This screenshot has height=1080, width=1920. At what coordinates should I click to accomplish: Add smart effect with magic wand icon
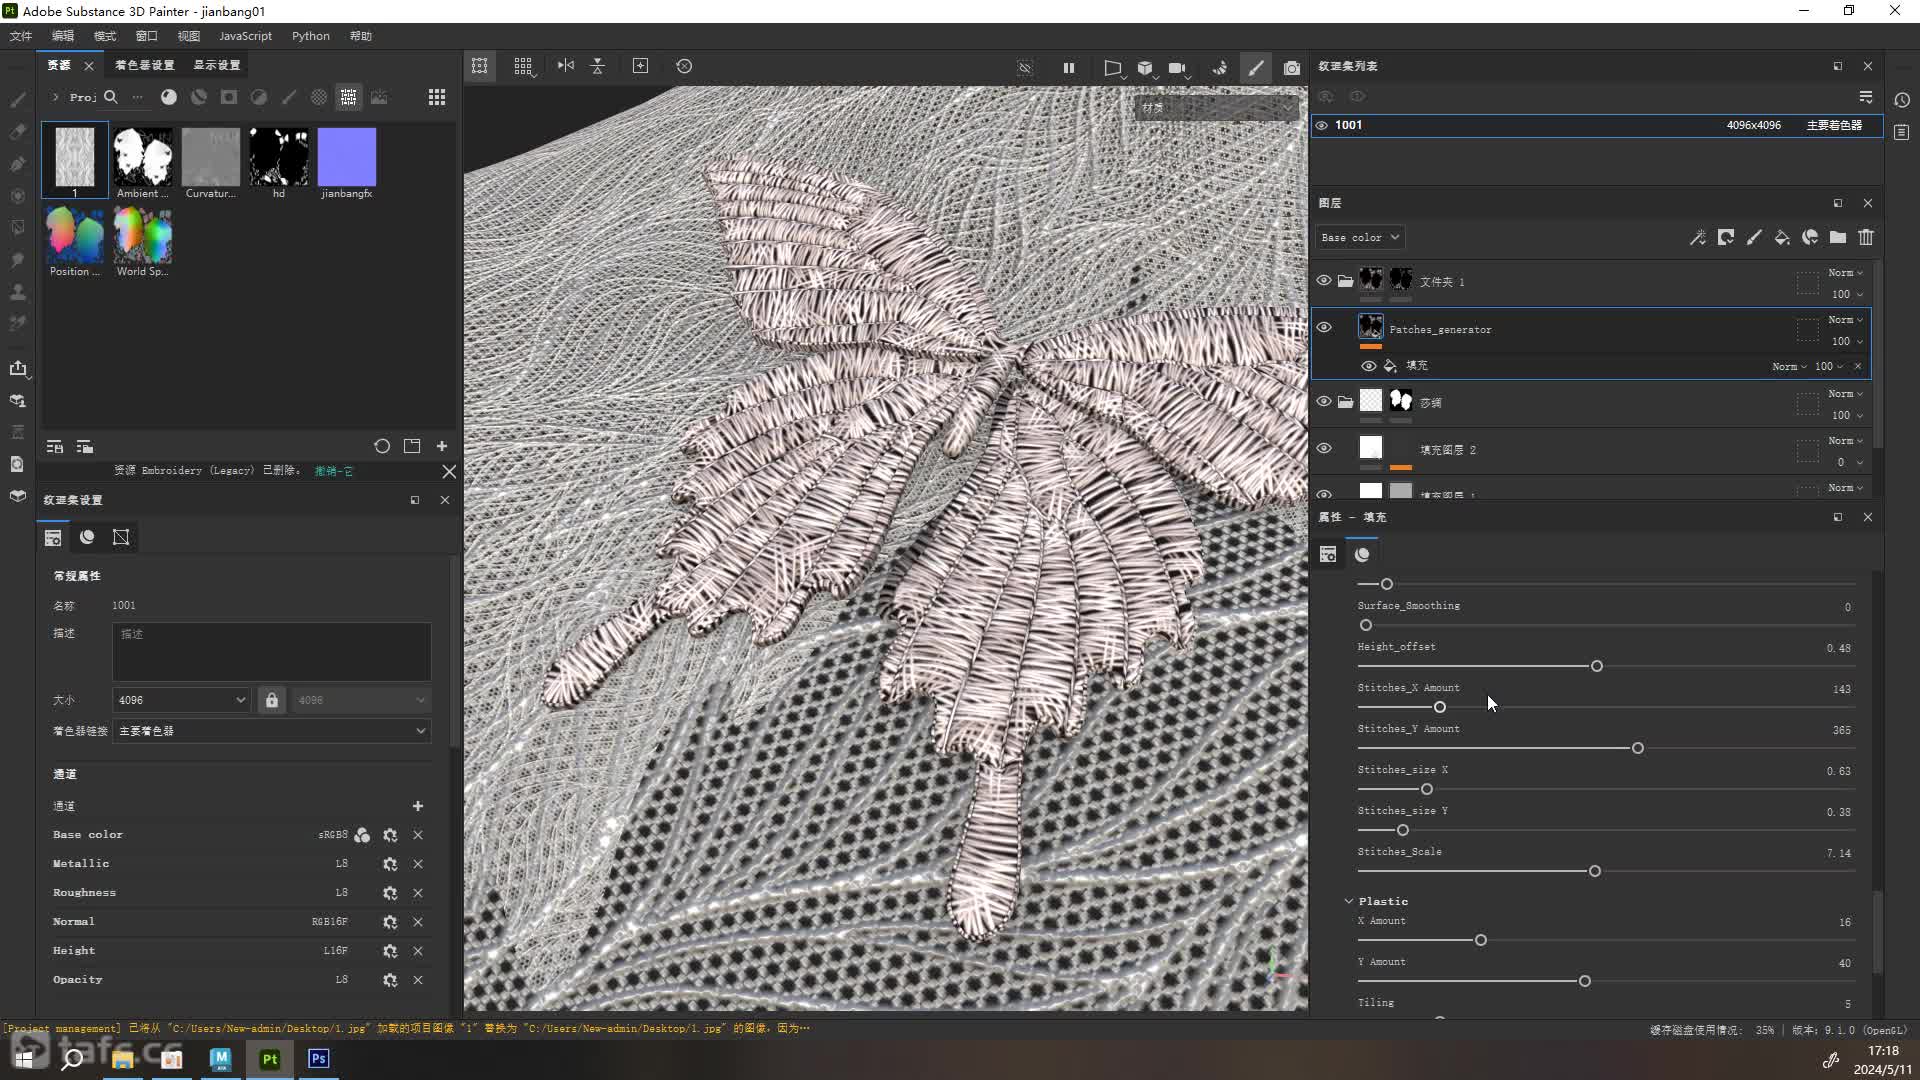tap(1697, 237)
